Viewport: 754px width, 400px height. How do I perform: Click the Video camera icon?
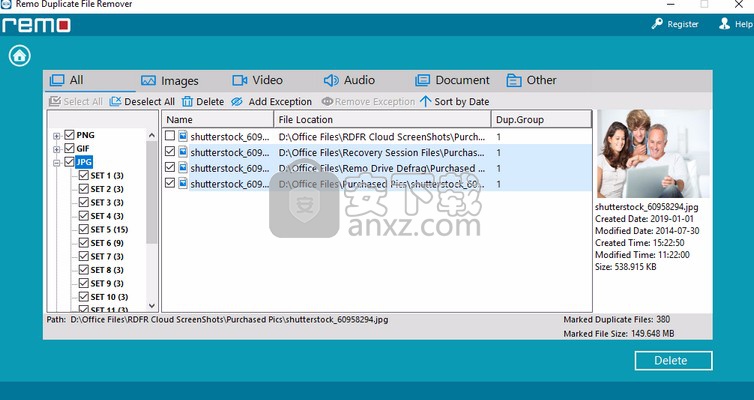[239, 80]
